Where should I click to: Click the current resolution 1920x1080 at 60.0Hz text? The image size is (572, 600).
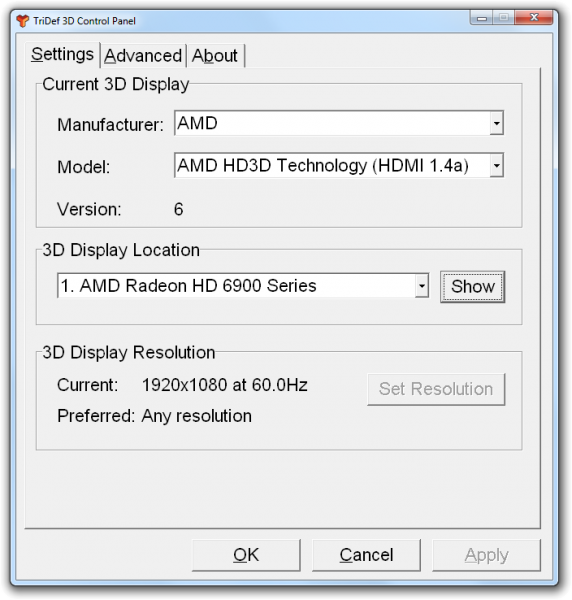225,385
